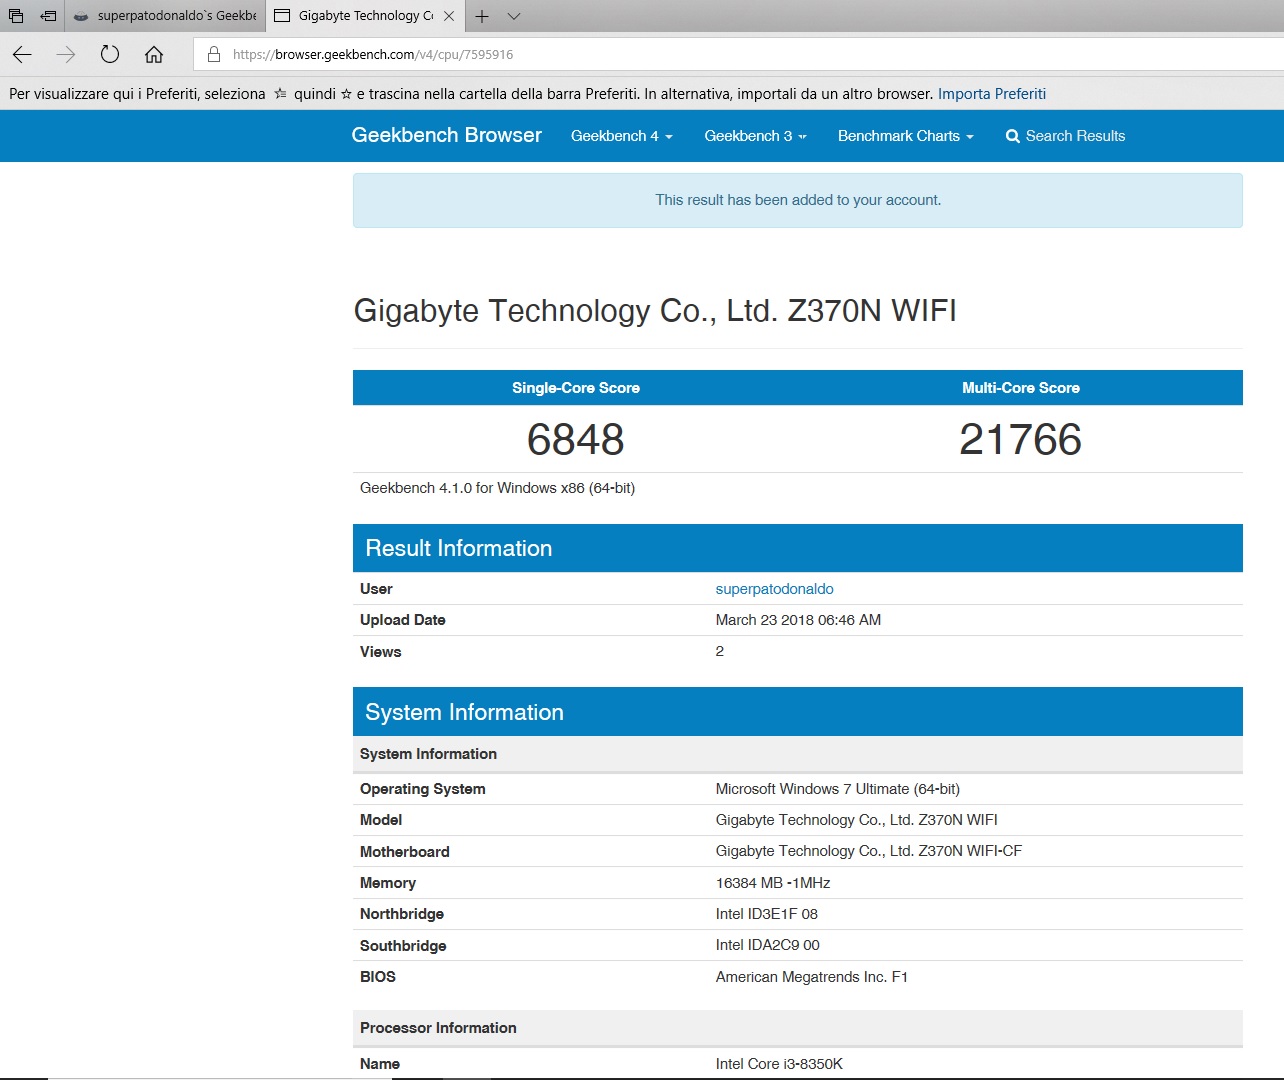Screen dimensions: 1284x1080
Task: Click Southbridge value 'Intel IDA2C9 00'
Action: tap(768, 945)
